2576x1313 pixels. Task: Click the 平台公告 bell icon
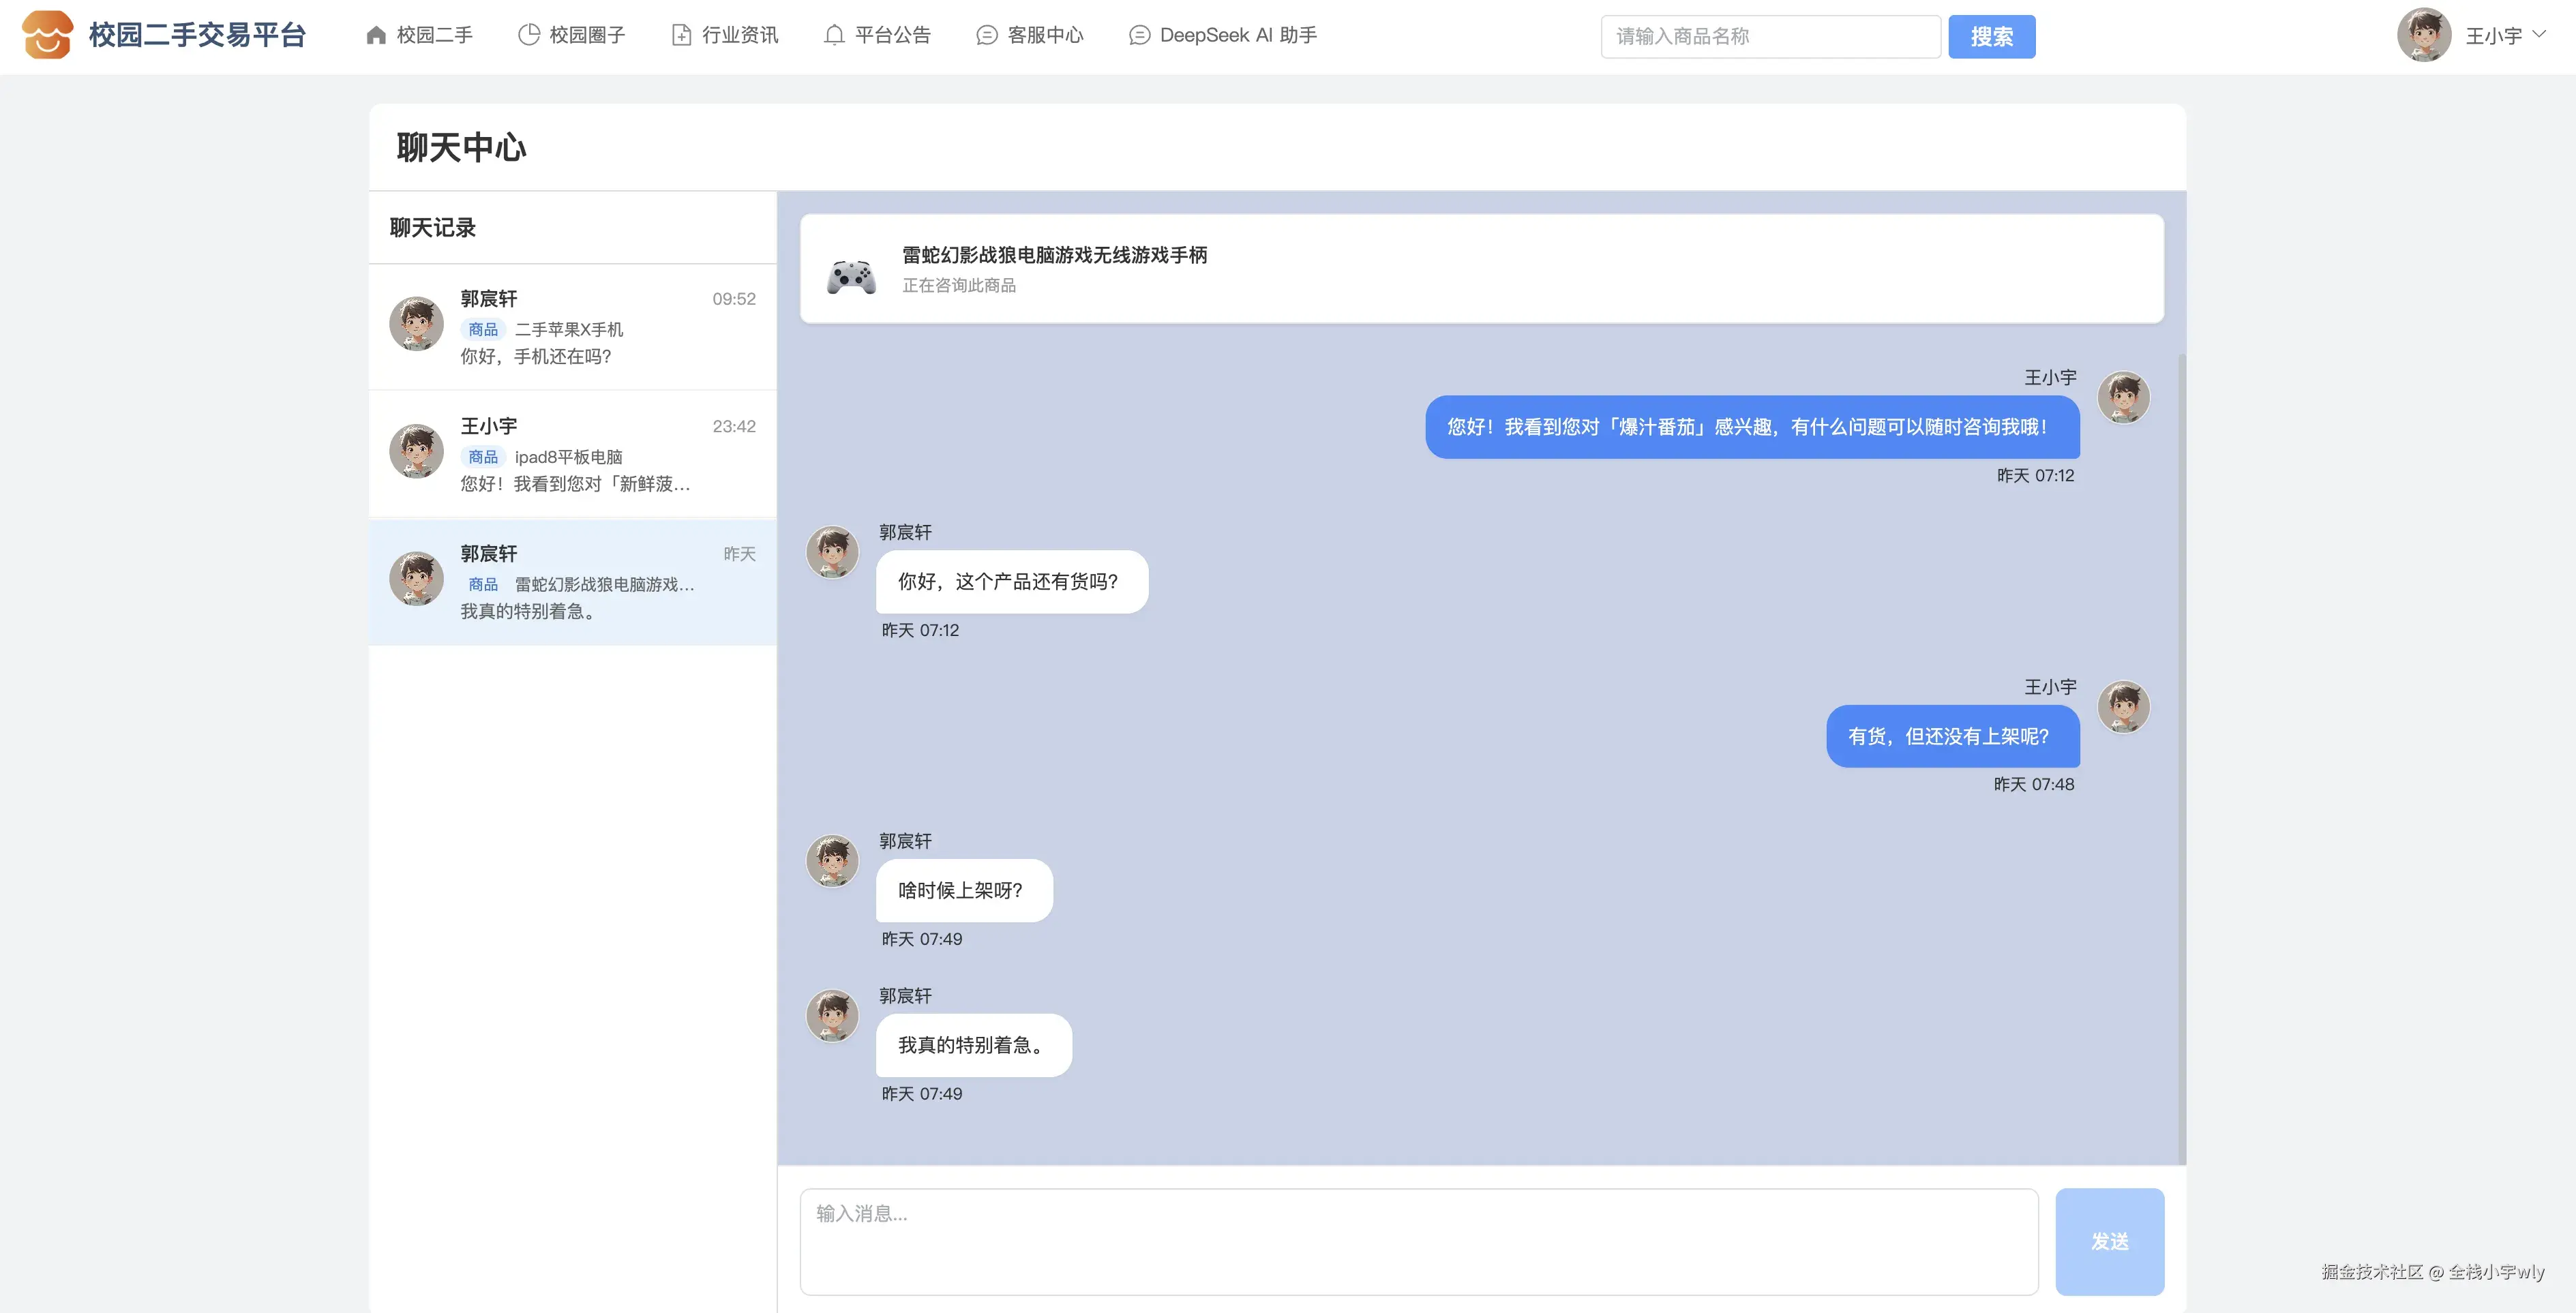(x=834, y=36)
